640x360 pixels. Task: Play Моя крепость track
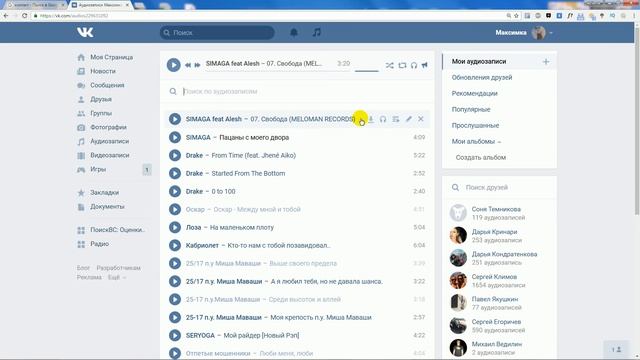coord(175,317)
